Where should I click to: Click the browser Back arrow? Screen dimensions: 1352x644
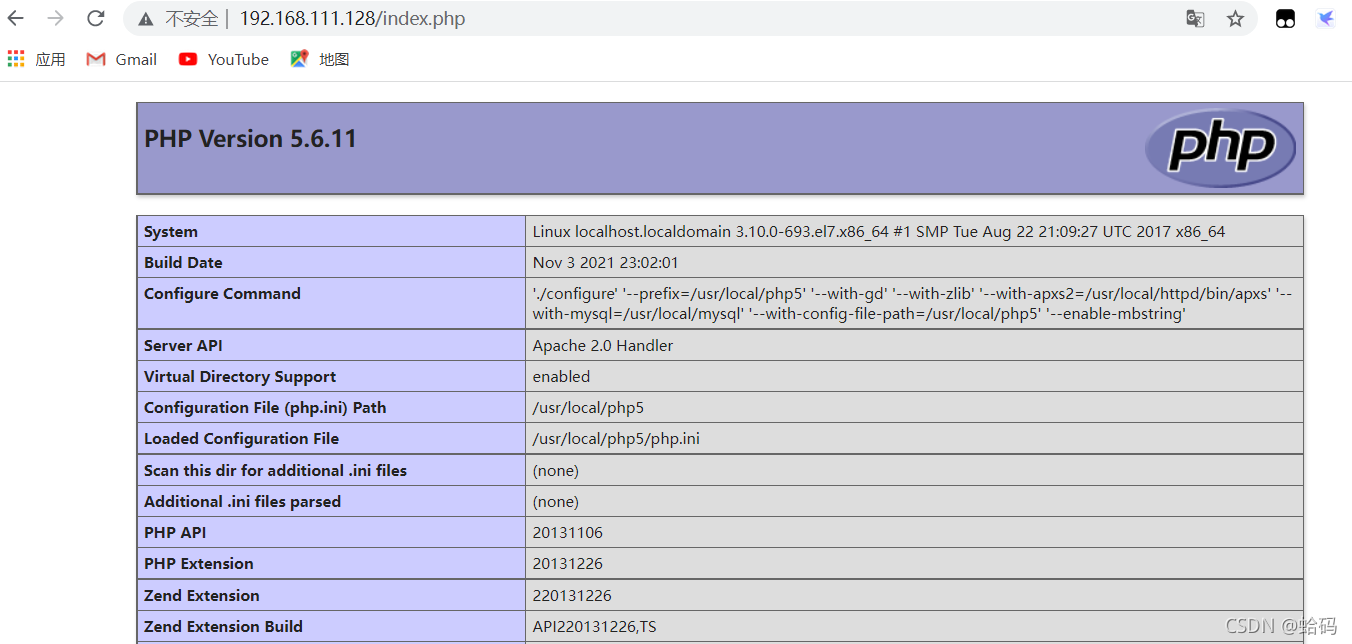[16, 18]
